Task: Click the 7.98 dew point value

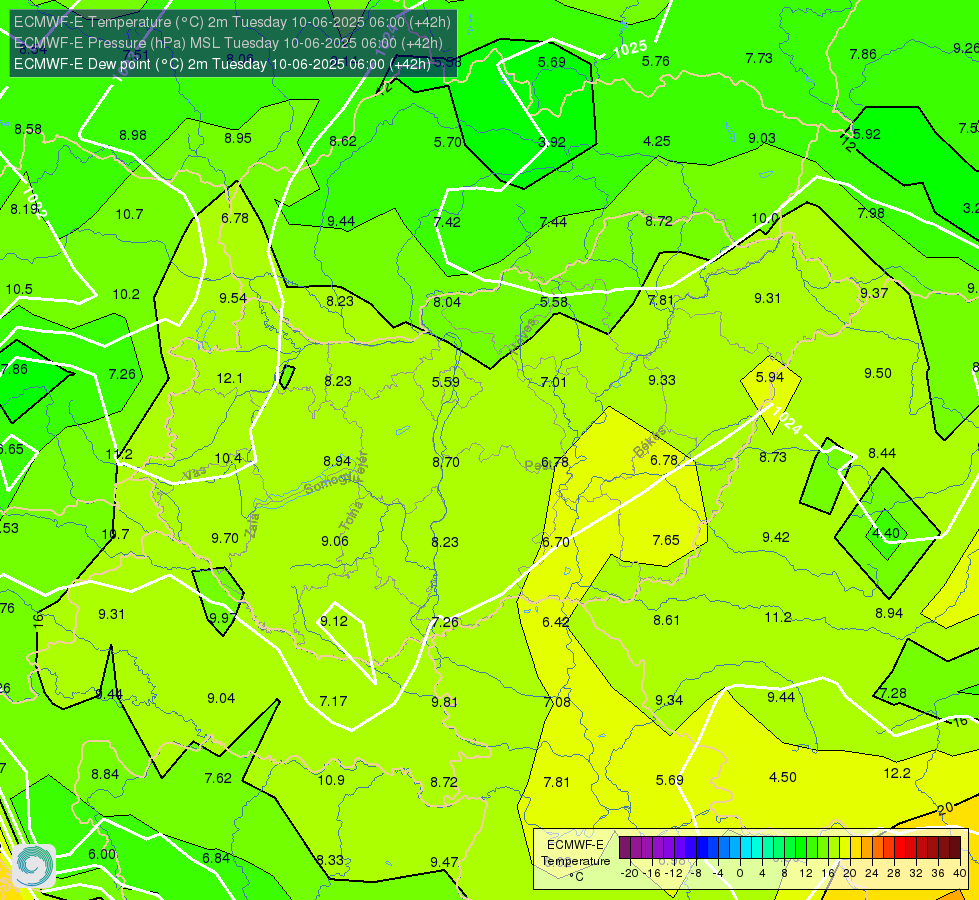Action: click(x=871, y=214)
